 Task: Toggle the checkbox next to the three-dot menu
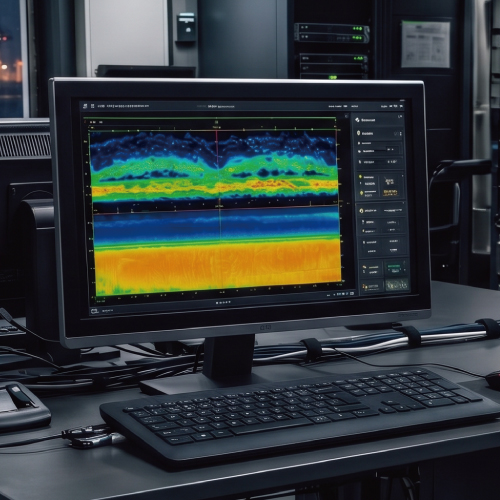point(396,134)
